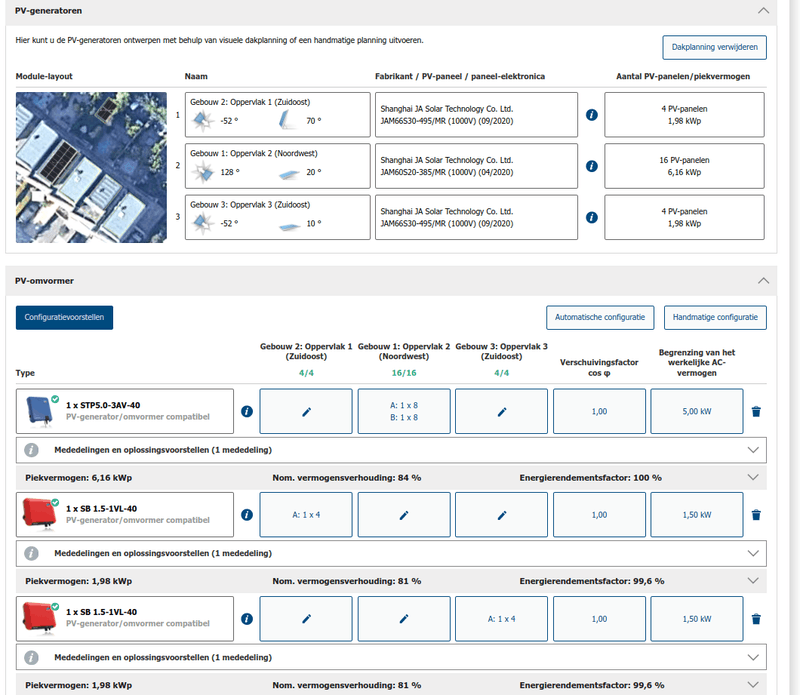800x695 pixels.
Task: Delete the STP5.0-3AV-40 inverter
Action: point(756,411)
